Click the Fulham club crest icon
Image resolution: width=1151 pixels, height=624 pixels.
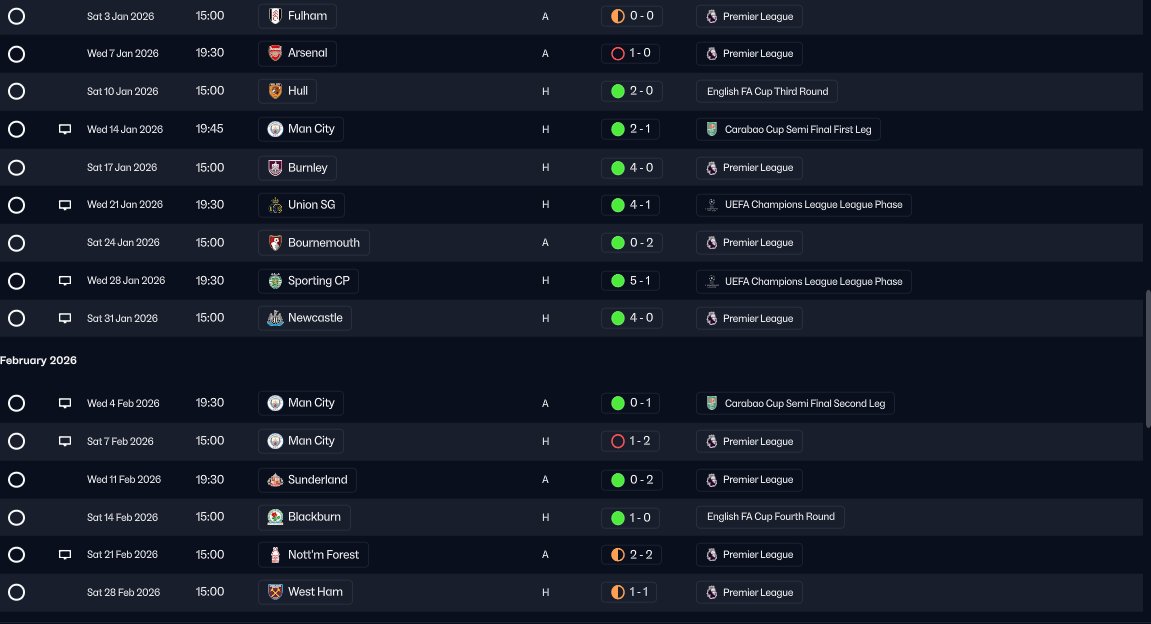click(x=275, y=16)
